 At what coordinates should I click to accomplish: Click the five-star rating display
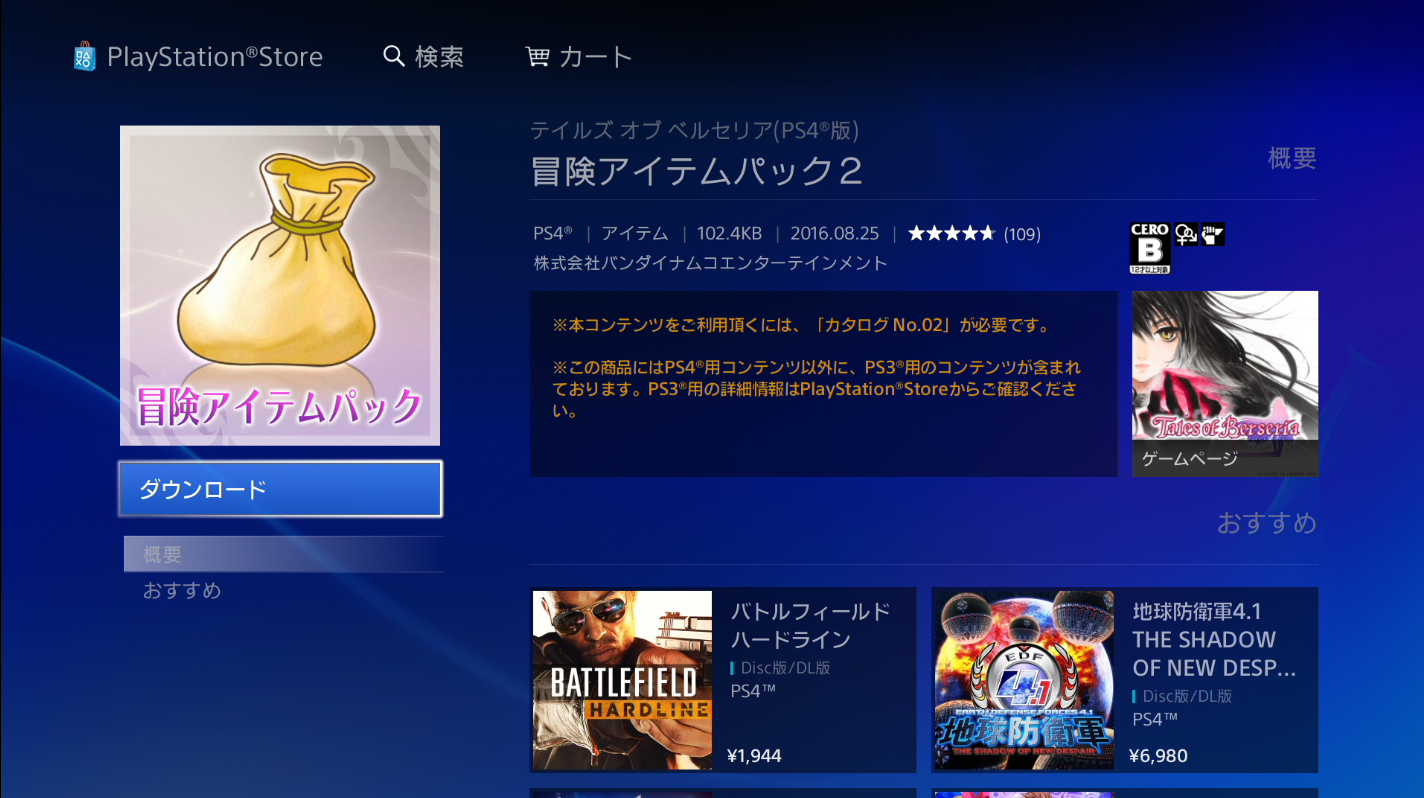pyautogui.click(x=951, y=234)
